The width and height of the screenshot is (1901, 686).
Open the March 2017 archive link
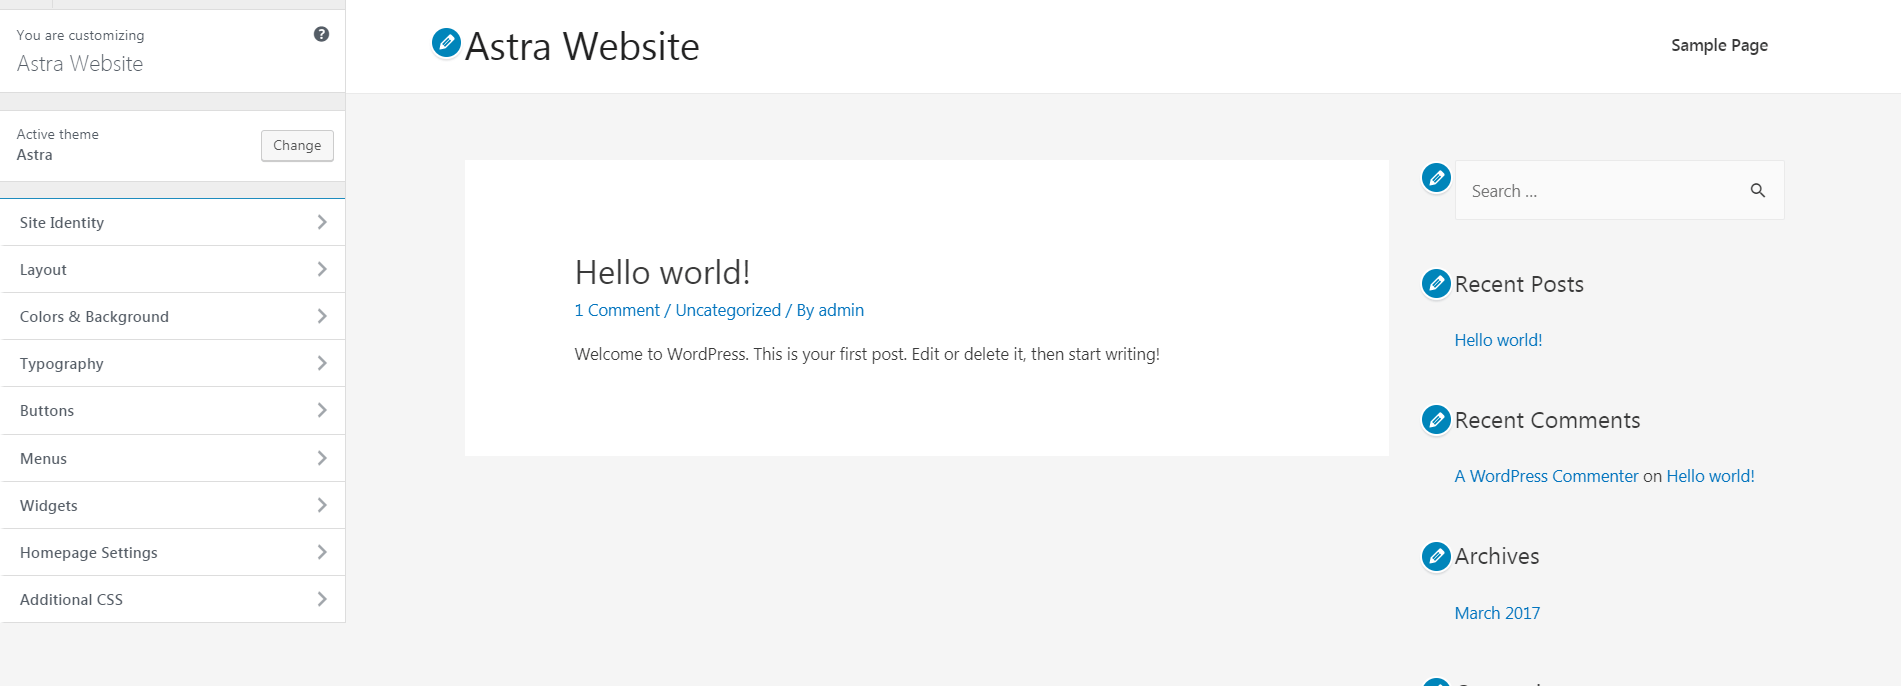click(x=1497, y=613)
